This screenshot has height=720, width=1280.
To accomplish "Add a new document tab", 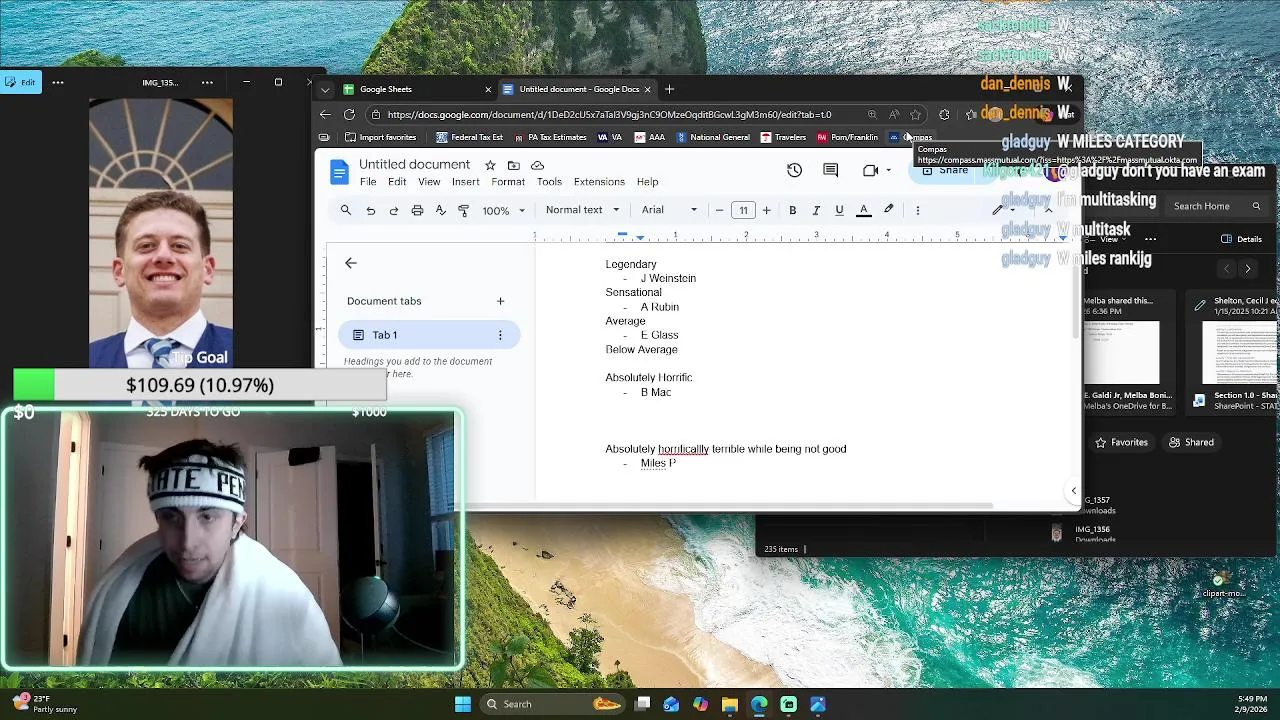I will (500, 301).
